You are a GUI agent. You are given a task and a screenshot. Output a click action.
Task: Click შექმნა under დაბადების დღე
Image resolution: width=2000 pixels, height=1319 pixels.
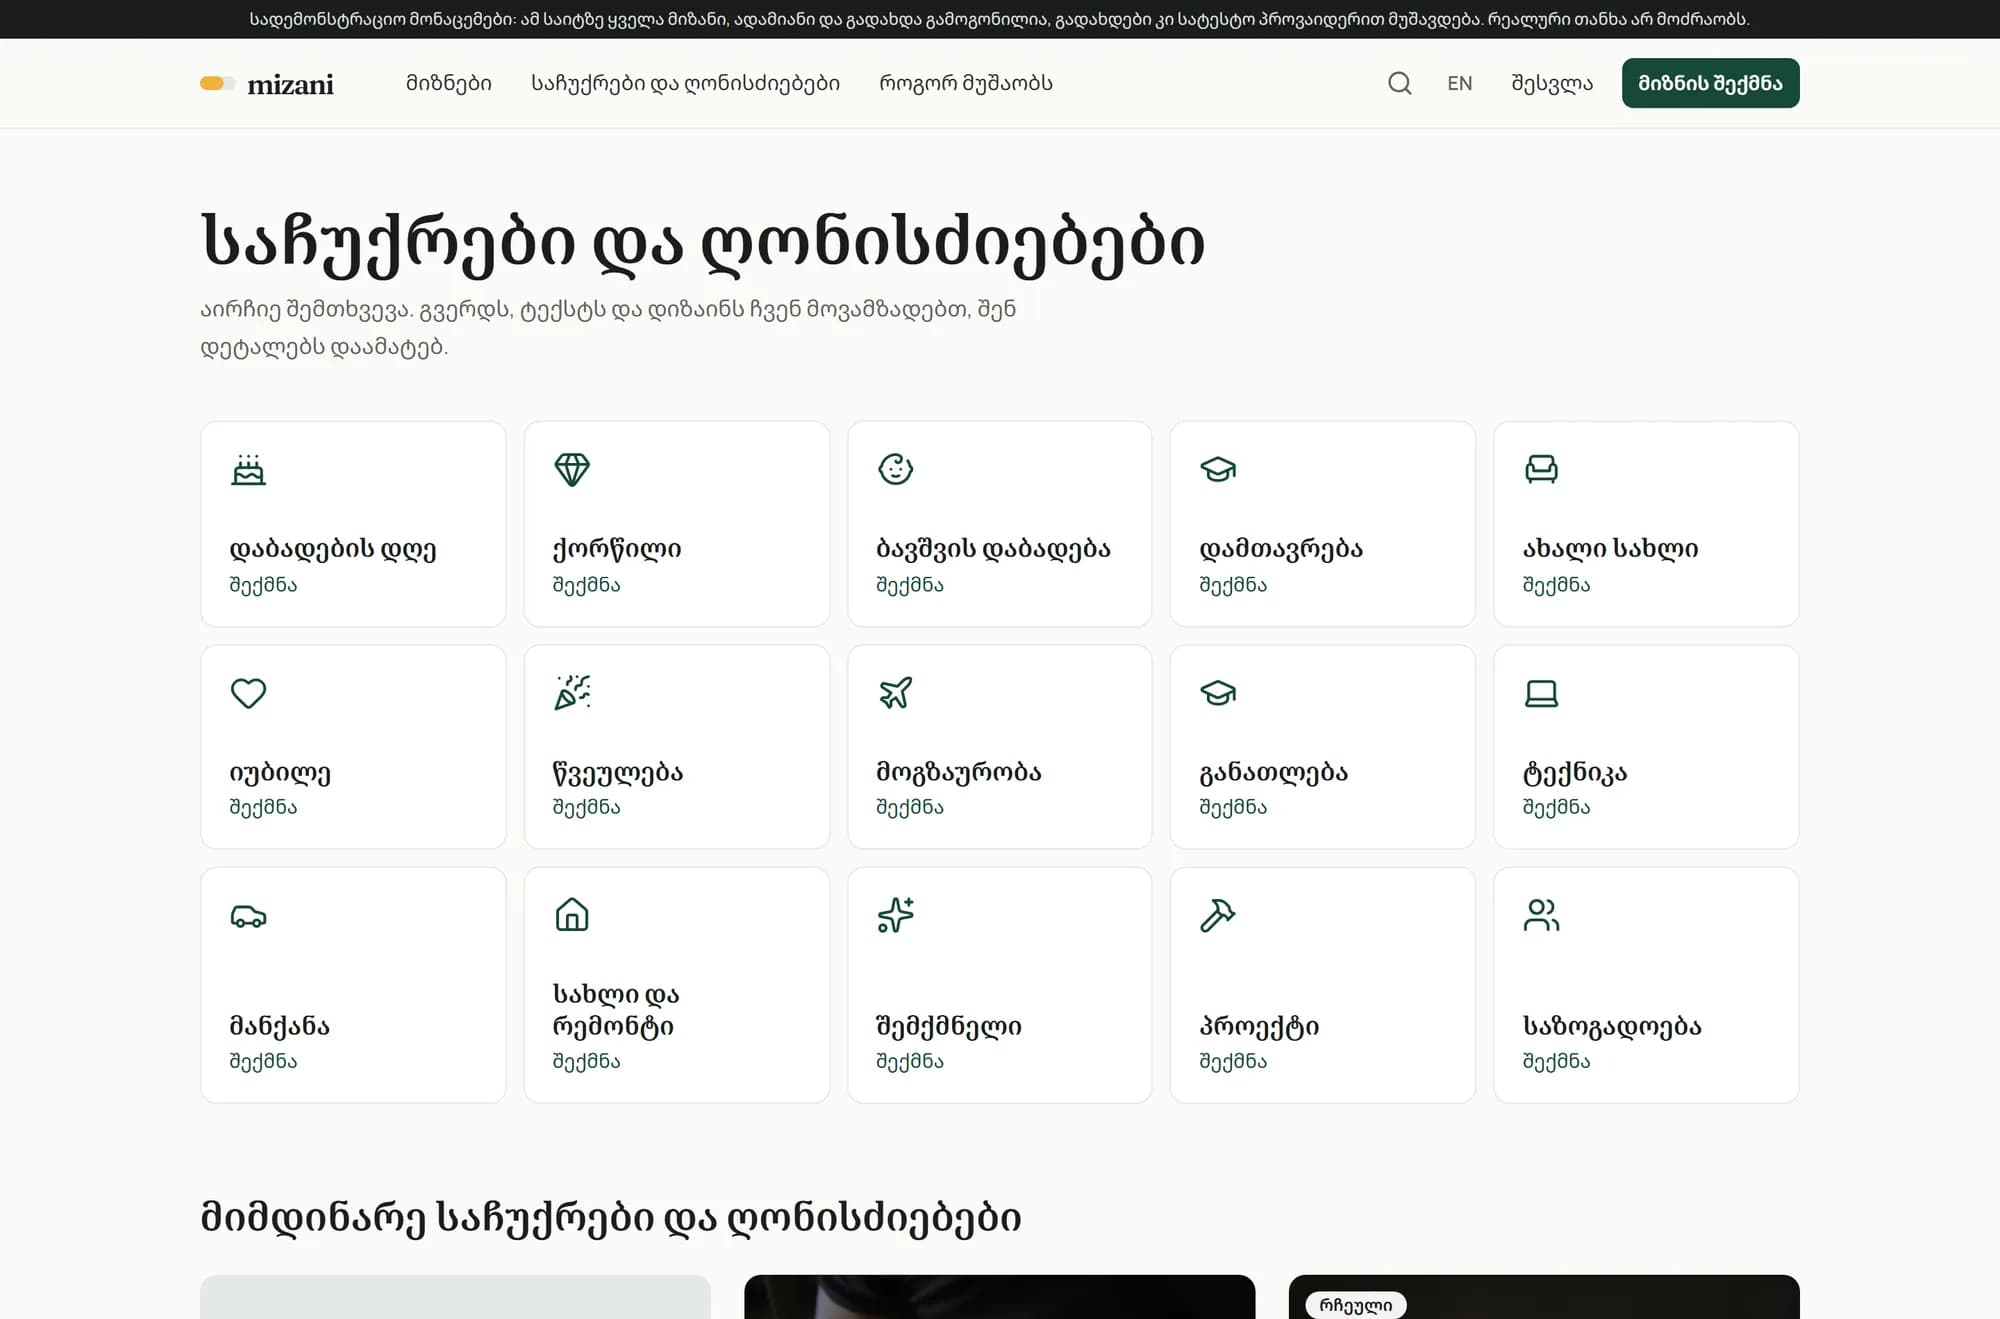click(x=263, y=585)
